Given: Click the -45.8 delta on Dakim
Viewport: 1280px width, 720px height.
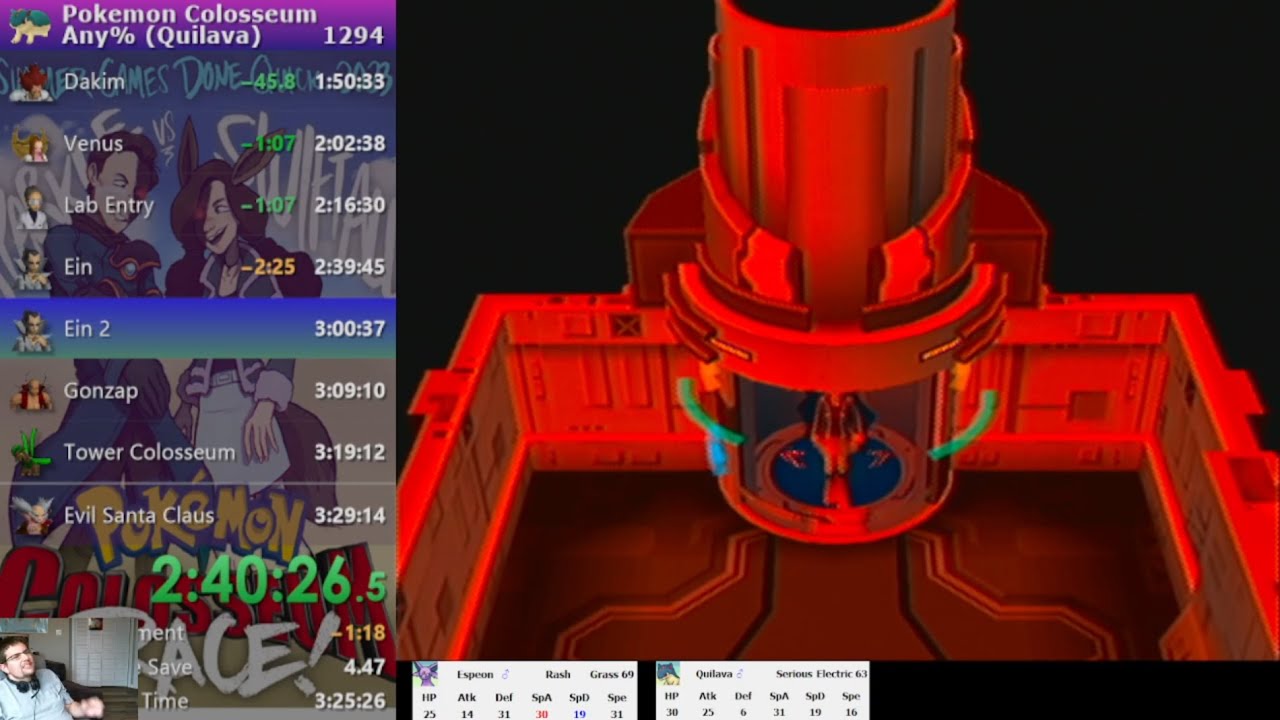Looking at the screenshot, I should [x=268, y=82].
